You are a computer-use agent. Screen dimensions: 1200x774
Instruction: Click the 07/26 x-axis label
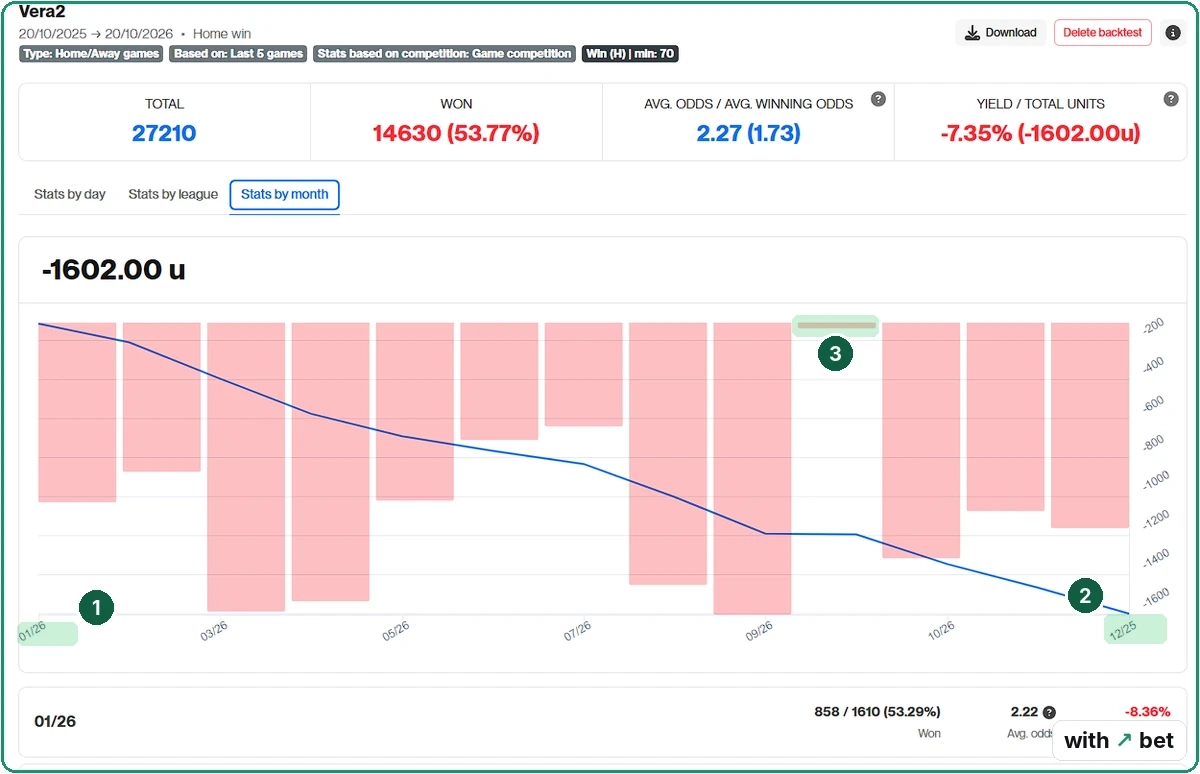578,631
